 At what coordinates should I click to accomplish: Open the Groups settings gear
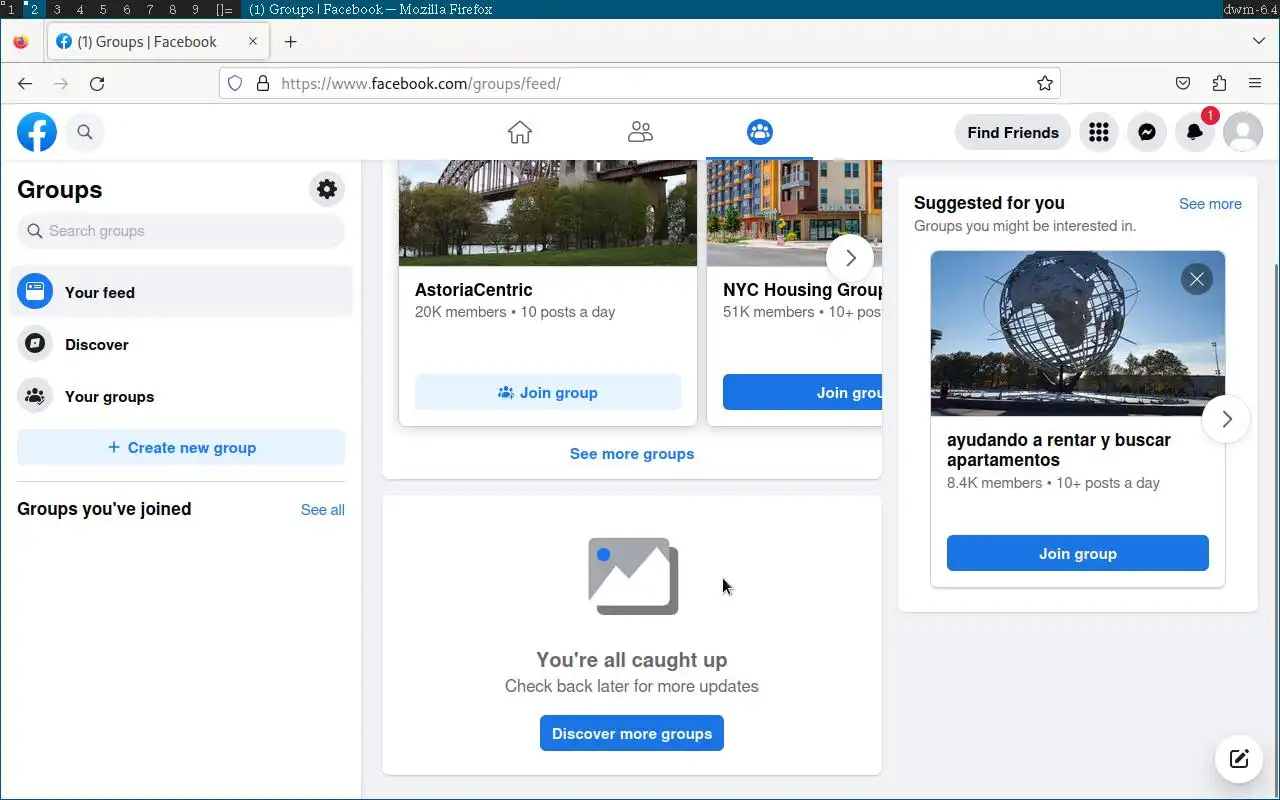(x=327, y=189)
